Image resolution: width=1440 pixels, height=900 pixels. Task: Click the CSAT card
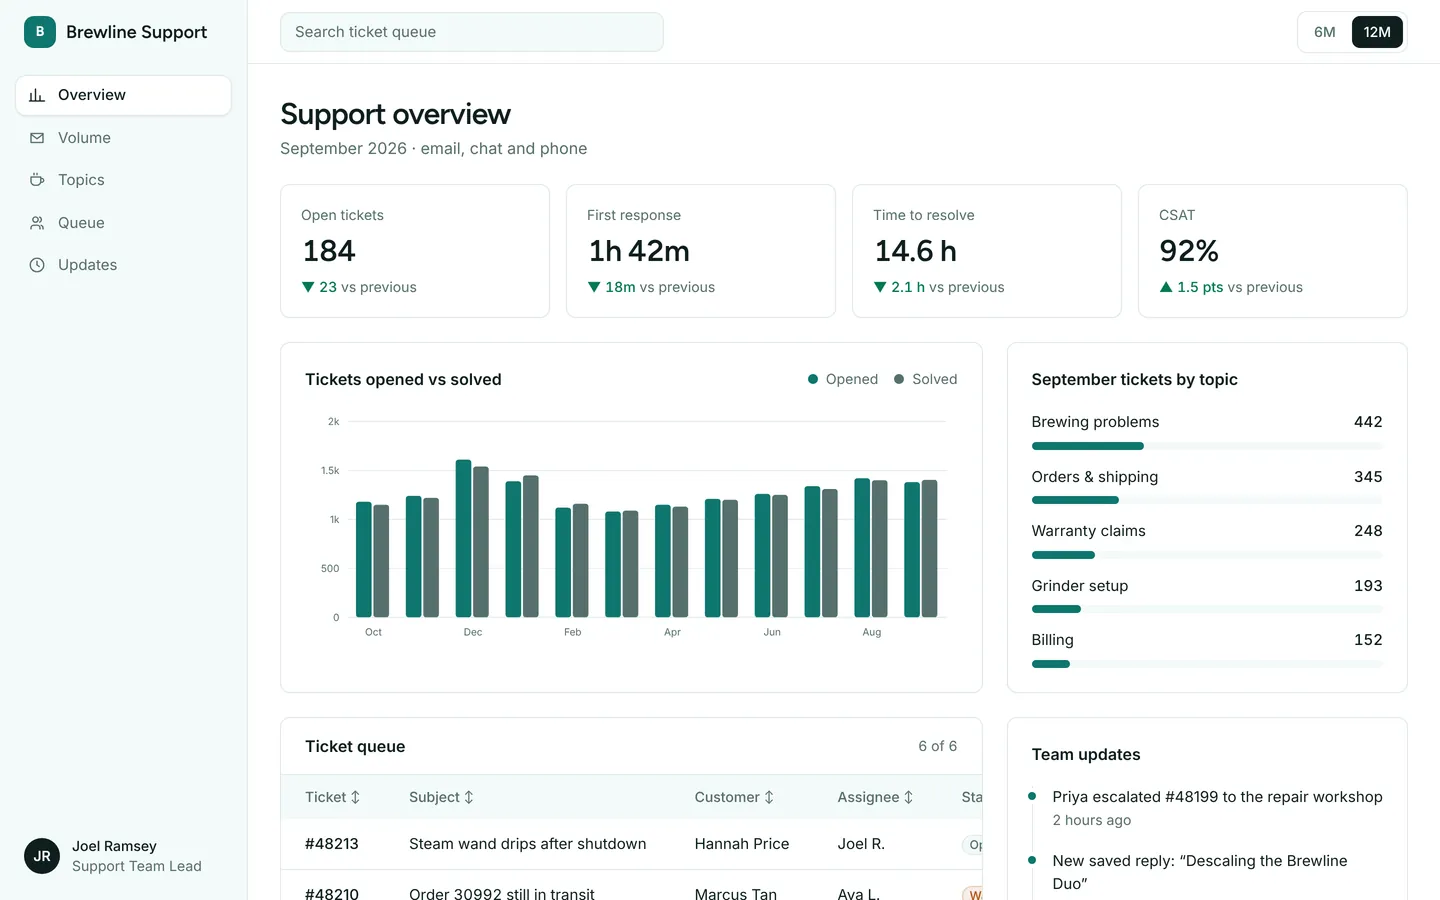(1273, 251)
